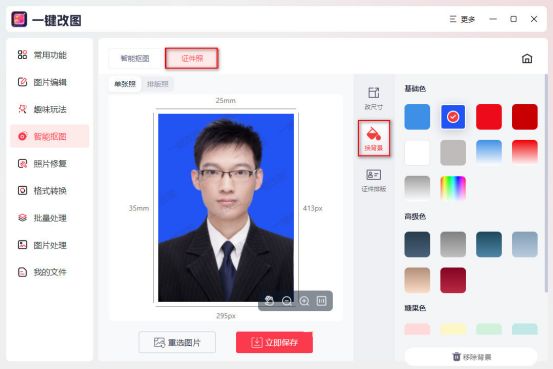This screenshot has height=369, width=553.
Task: Pick the checked royal blue swatch
Action: pos(453,117)
